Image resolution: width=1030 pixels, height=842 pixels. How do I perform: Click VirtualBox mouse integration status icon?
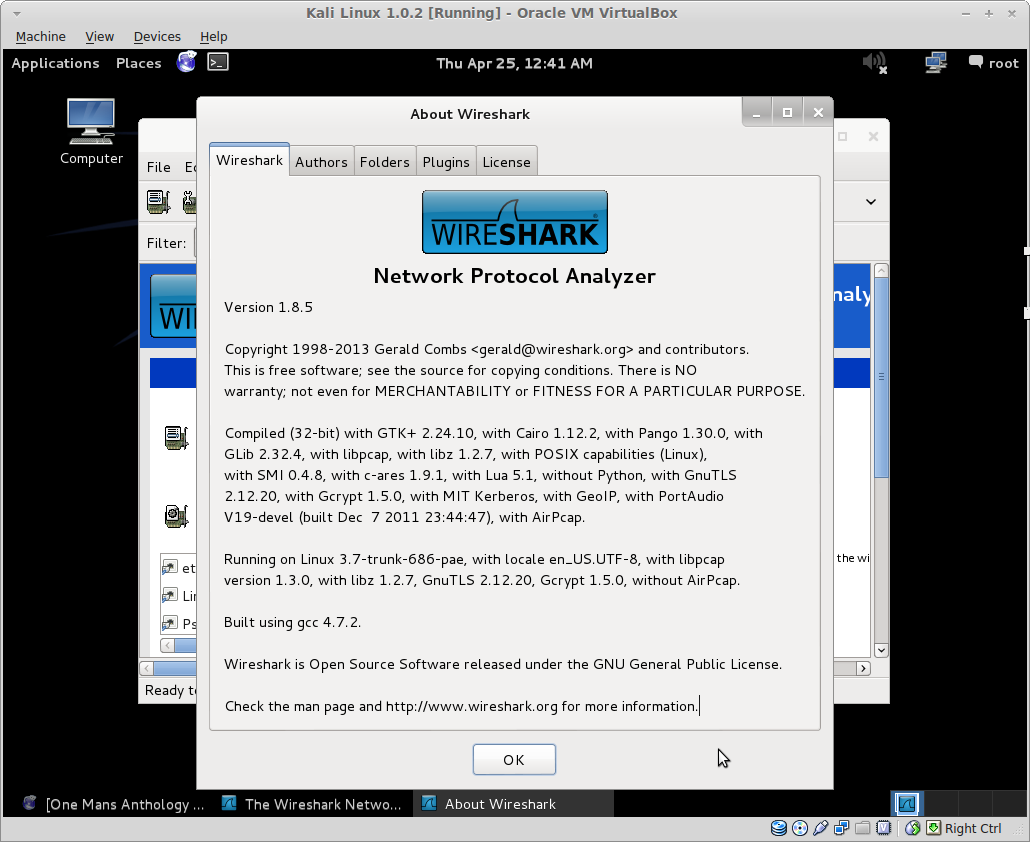click(x=912, y=828)
